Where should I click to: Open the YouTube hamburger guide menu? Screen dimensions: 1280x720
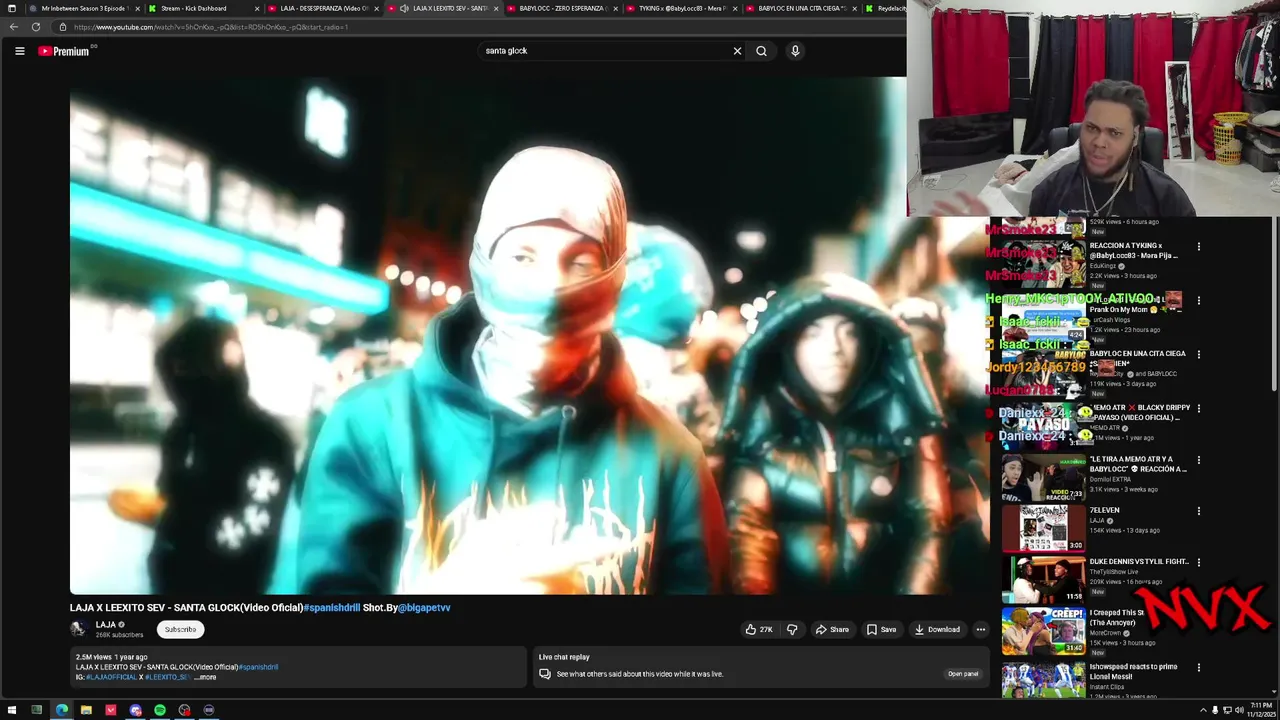(x=19, y=51)
